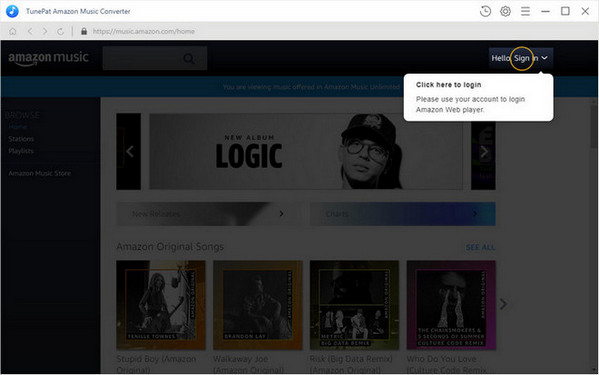Open Brandon Lay Walkaway Joe cover

pos(258,305)
